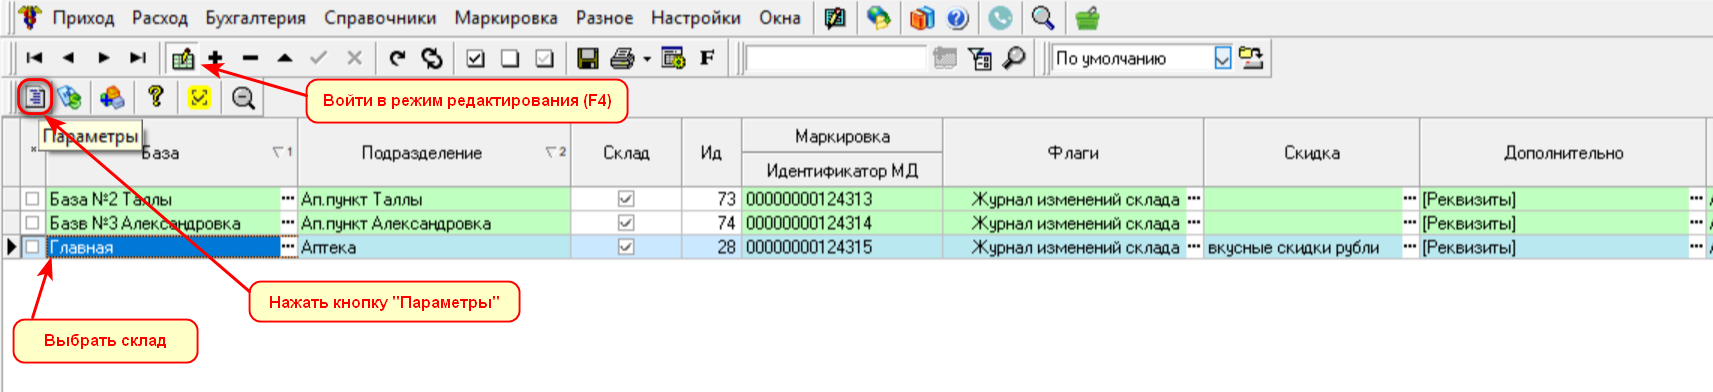This screenshot has width=1713, height=392.
Task: Click the Ид column header
Action: point(711,153)
